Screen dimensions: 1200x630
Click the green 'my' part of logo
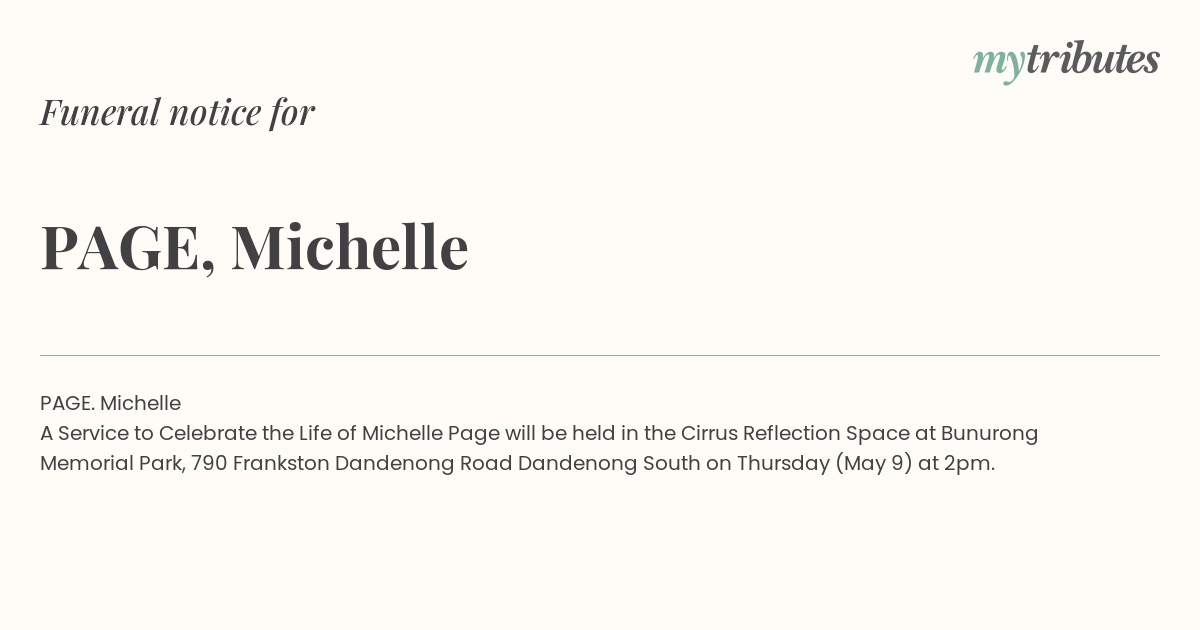999,64
